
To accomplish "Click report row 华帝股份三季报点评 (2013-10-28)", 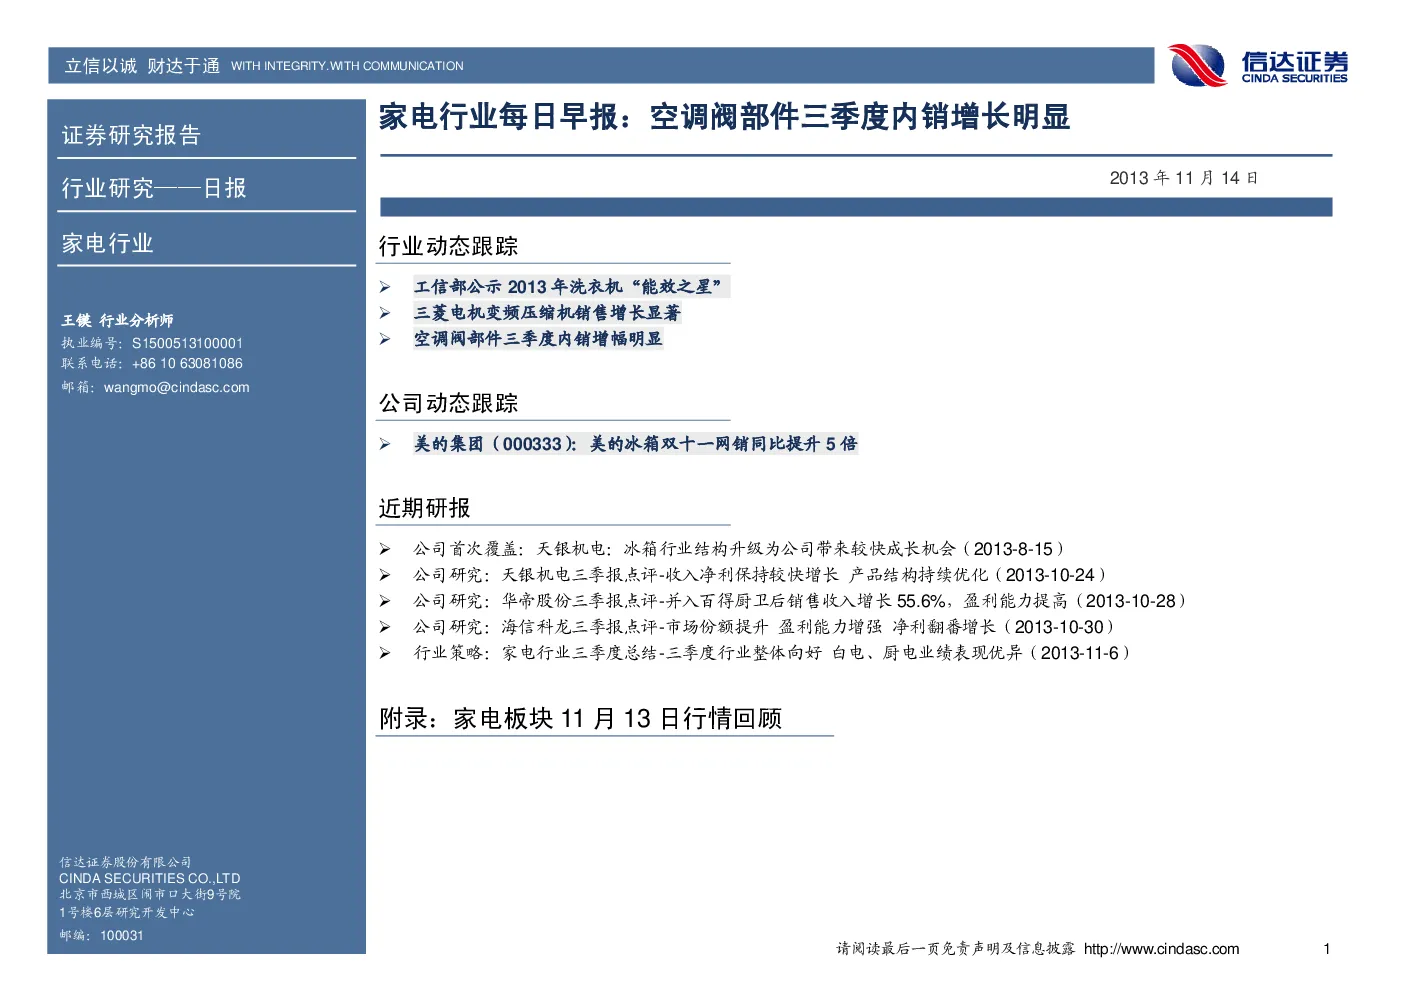I will 800,601.
